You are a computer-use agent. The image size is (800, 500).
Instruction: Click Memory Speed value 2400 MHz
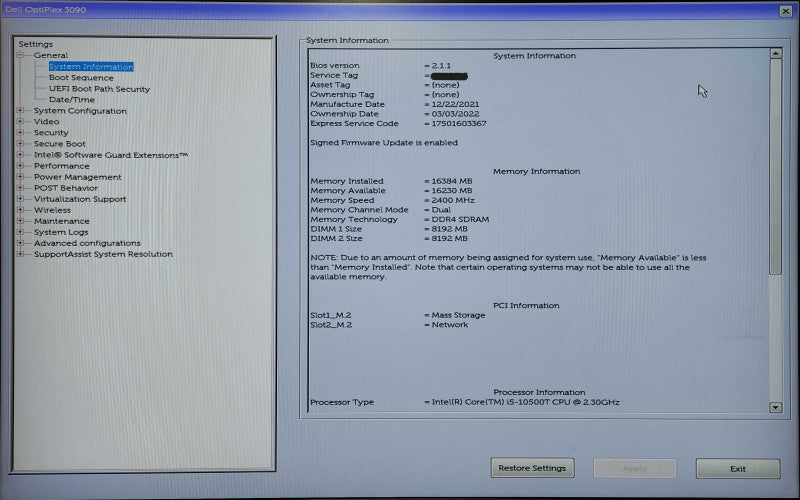click(x=453, y=201)
